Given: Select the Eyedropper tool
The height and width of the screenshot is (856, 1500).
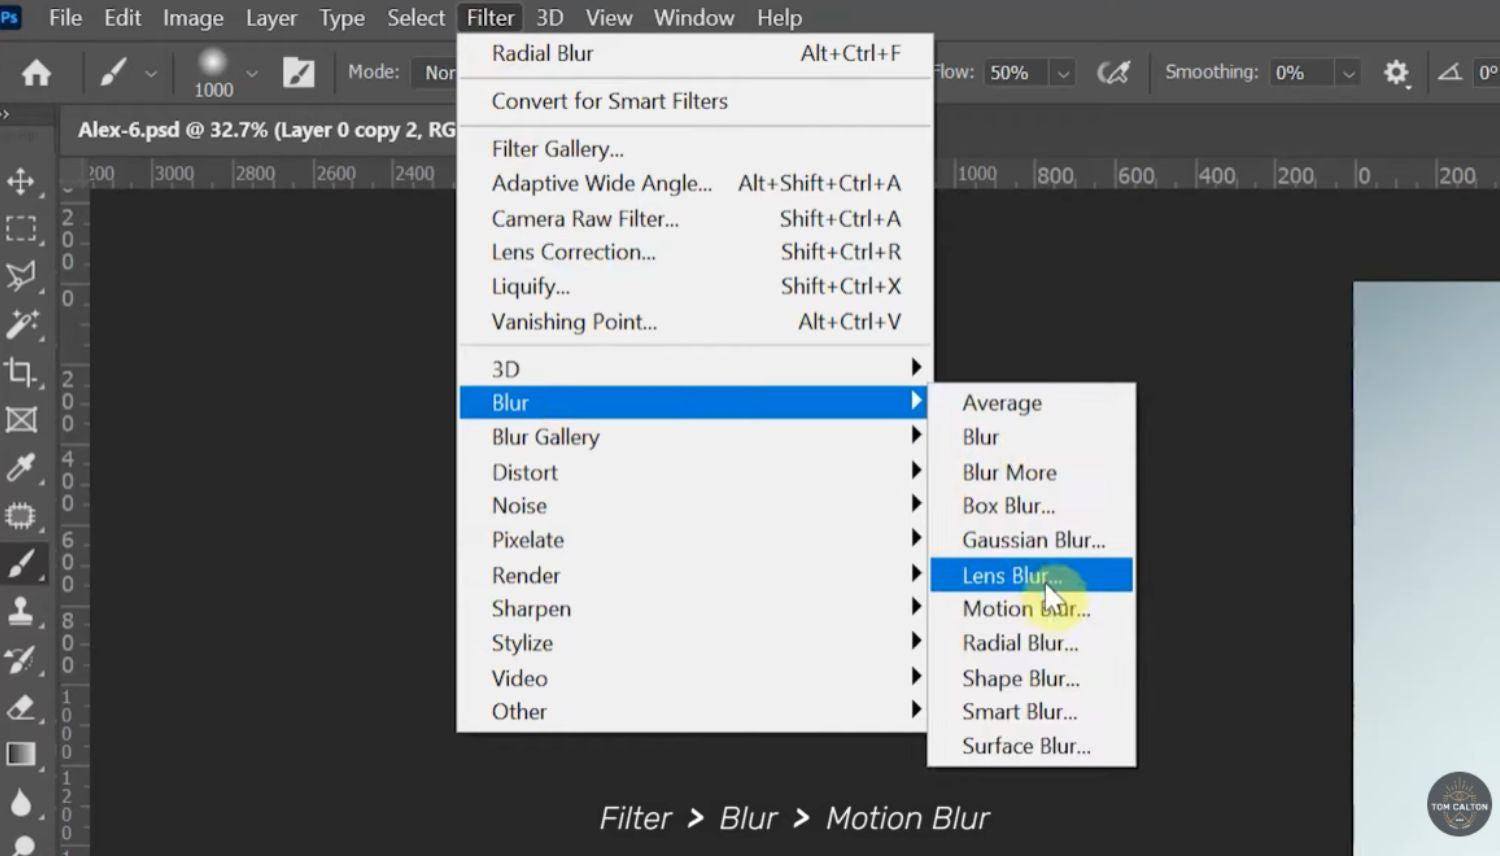Looking at the screenshot, I should (21, 468).
